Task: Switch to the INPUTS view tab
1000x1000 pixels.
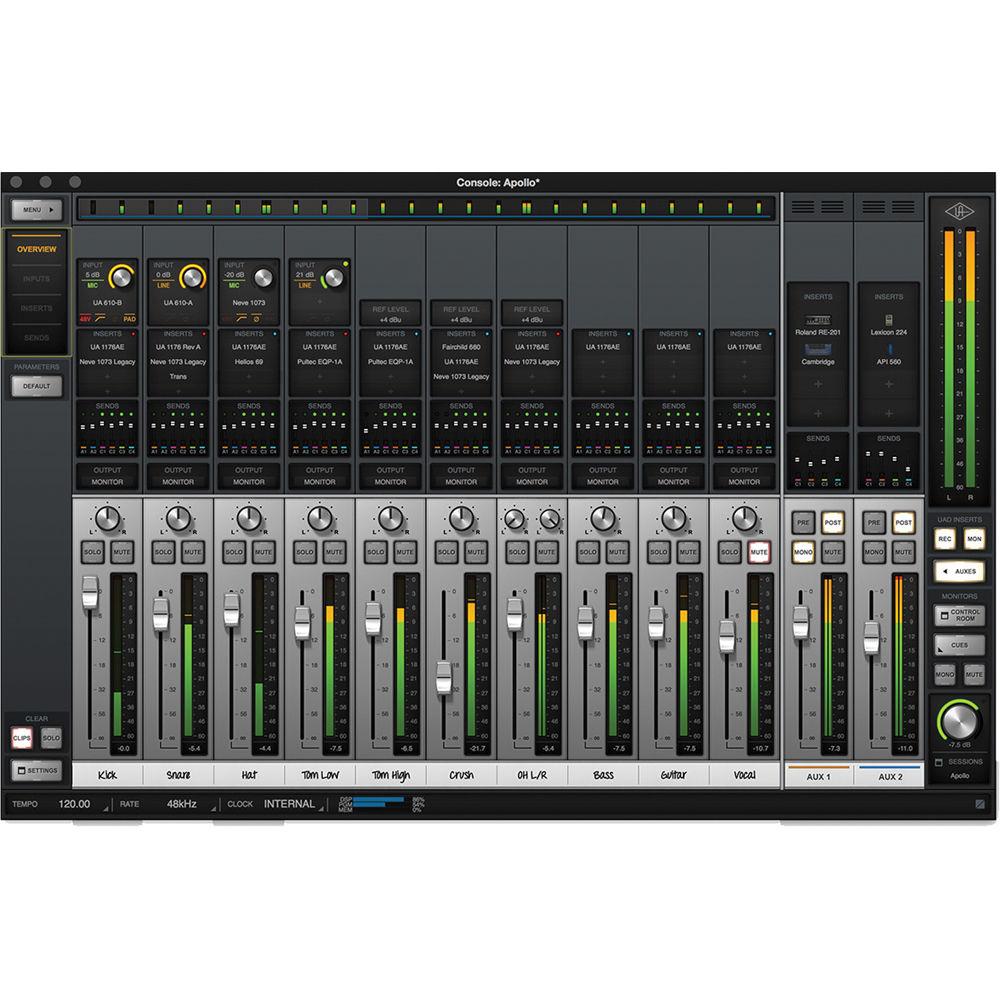Action: point(37,279)
